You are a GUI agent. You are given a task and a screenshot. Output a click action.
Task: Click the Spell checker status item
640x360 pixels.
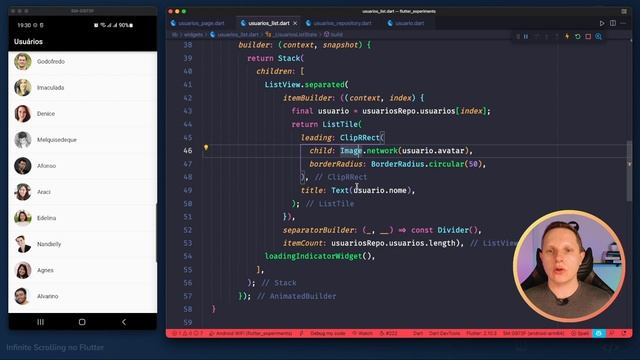pos(580,333)
